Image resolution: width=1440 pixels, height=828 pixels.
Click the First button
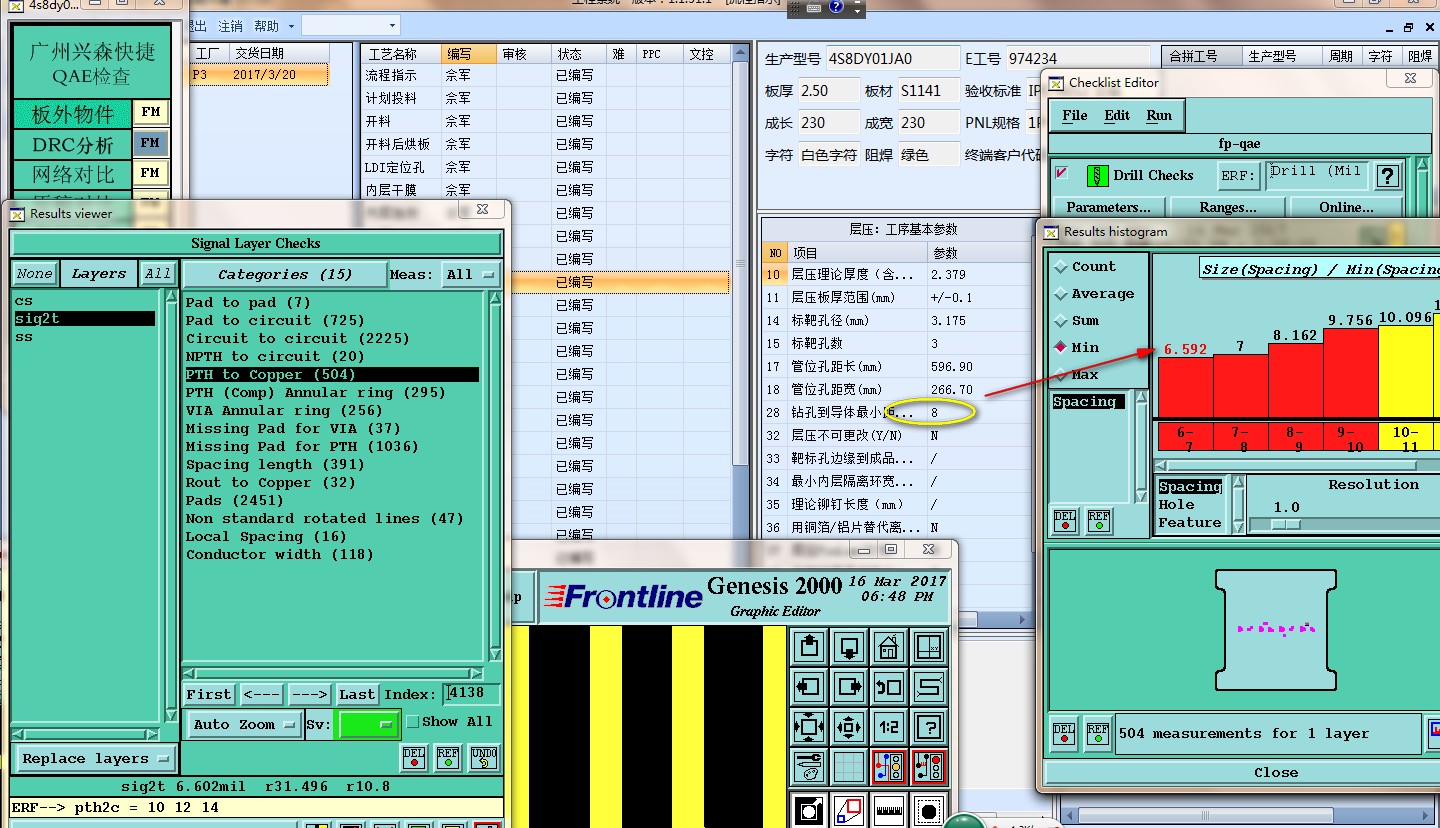pyautogui.click(x=209, y=694)
